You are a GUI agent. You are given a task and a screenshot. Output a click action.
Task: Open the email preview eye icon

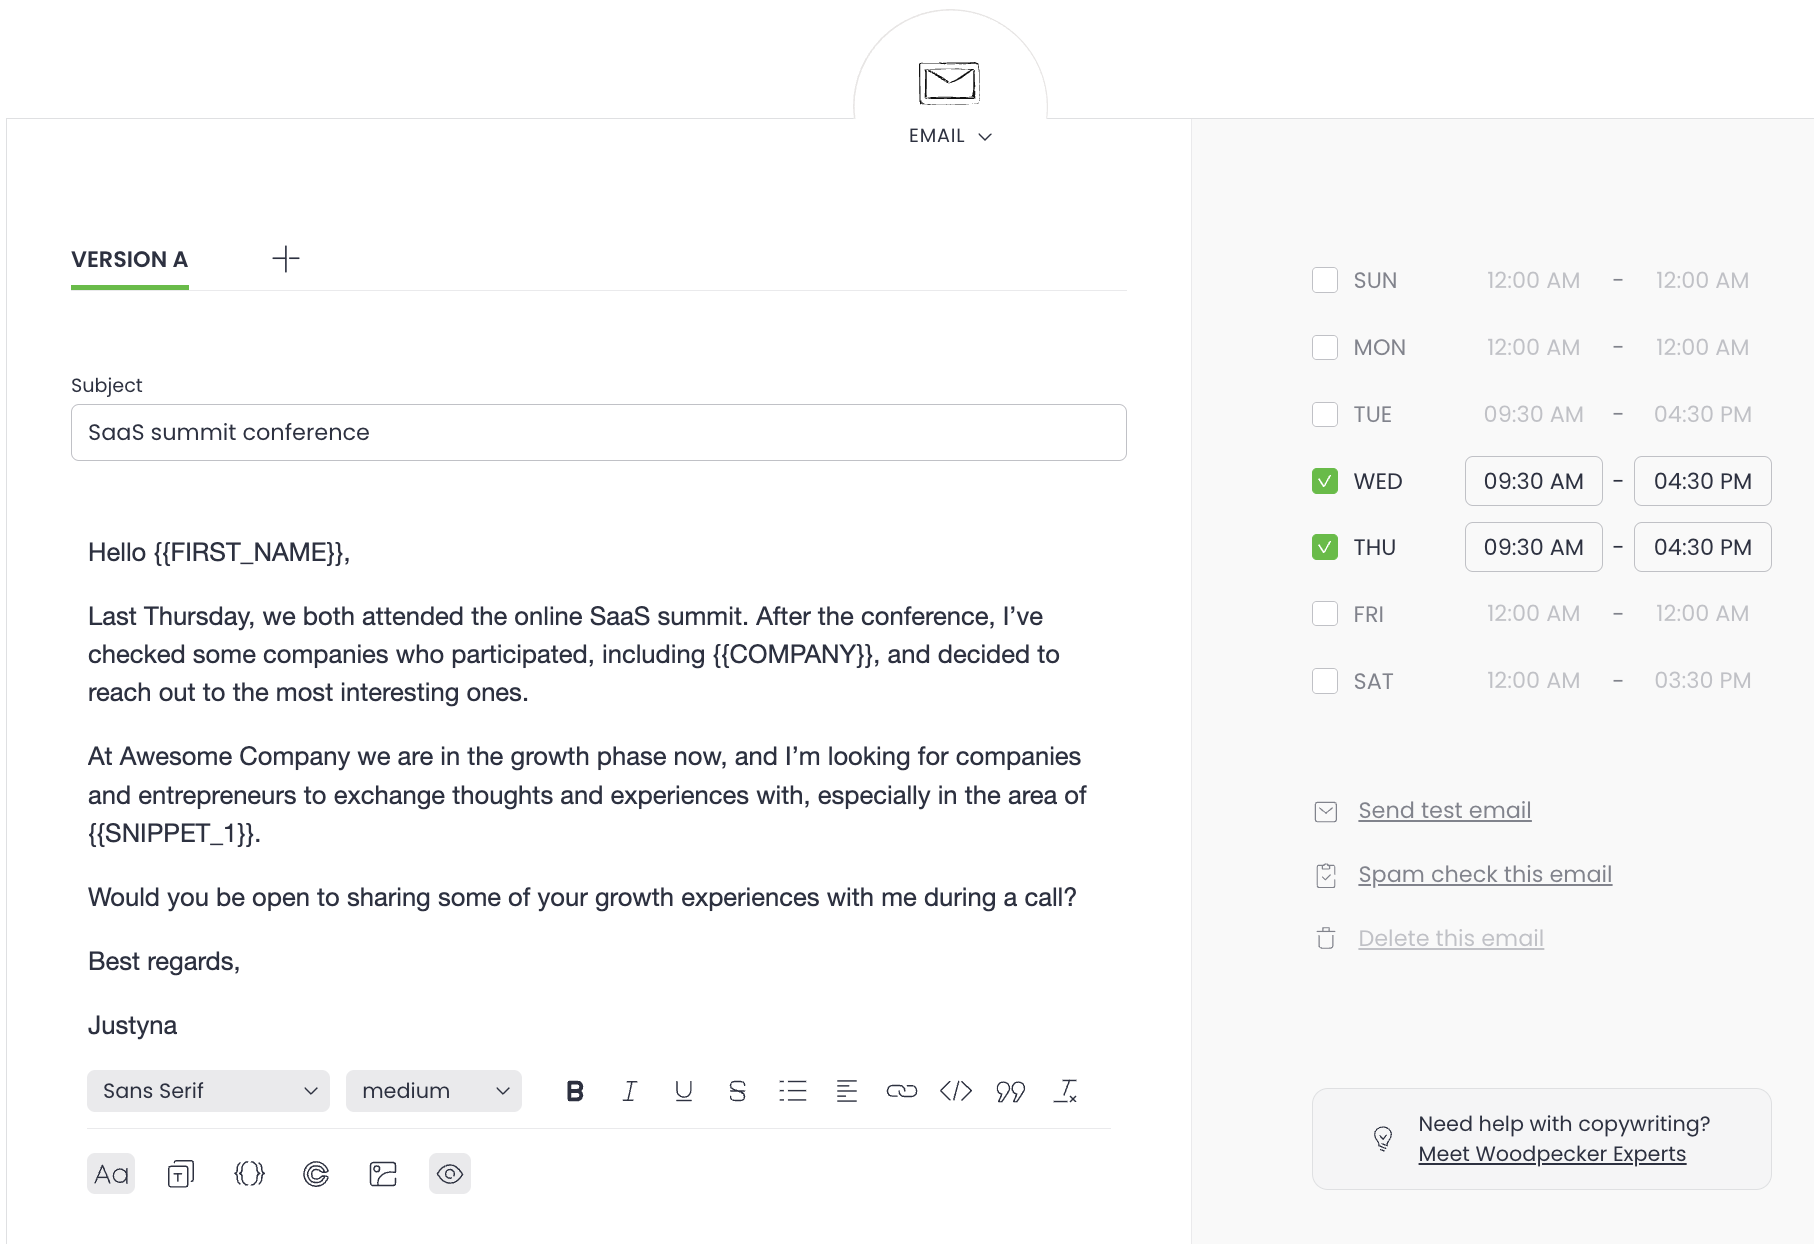[449, 1173]
